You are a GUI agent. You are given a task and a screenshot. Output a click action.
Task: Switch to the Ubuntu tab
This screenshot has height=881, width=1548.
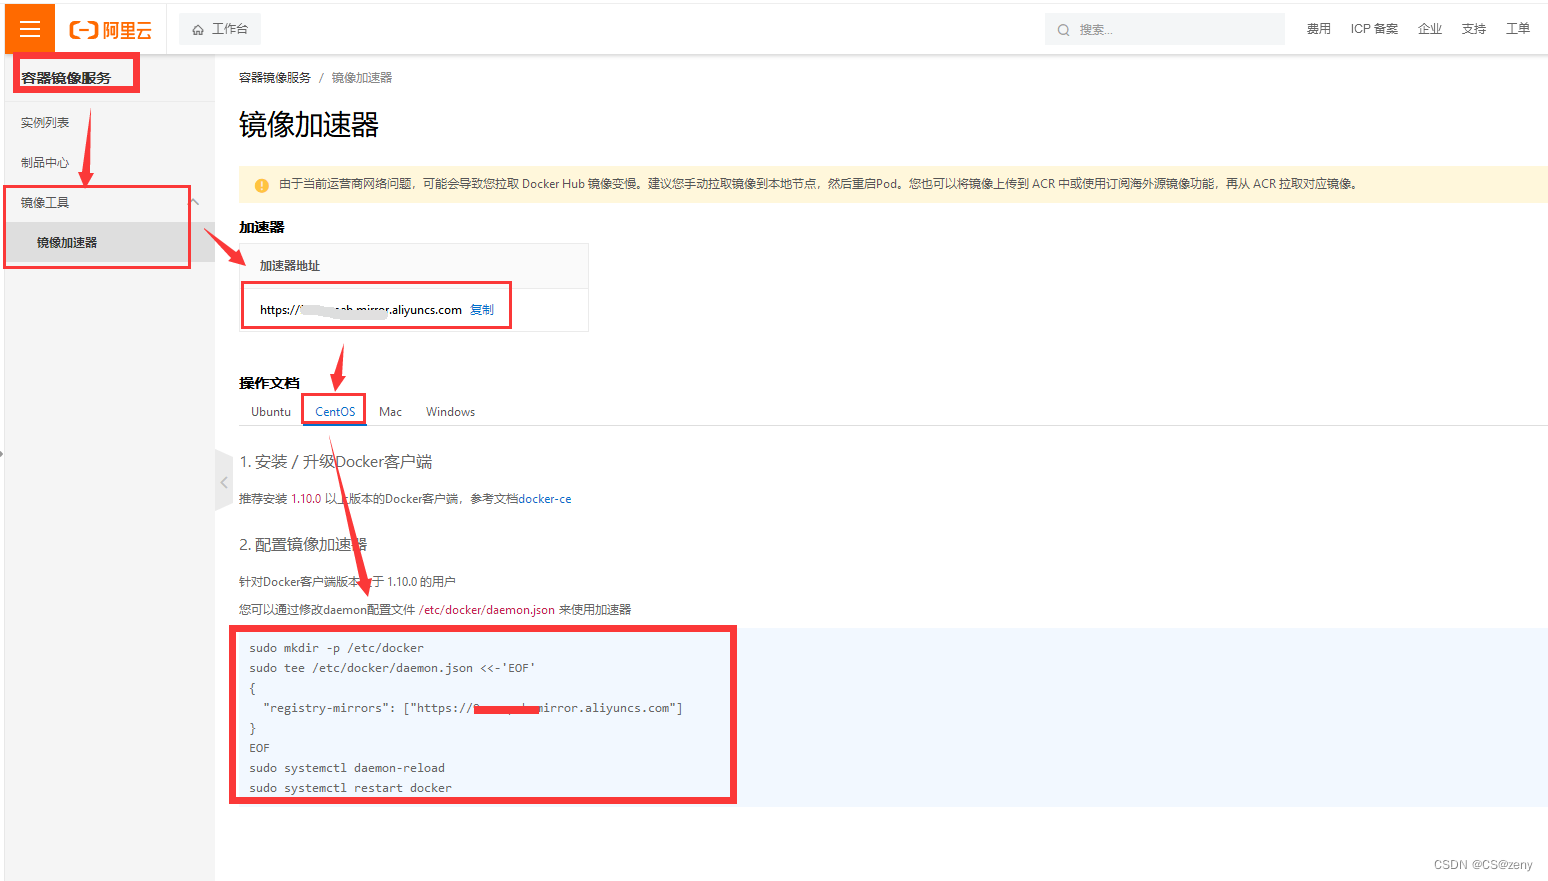tap(271, 412)
